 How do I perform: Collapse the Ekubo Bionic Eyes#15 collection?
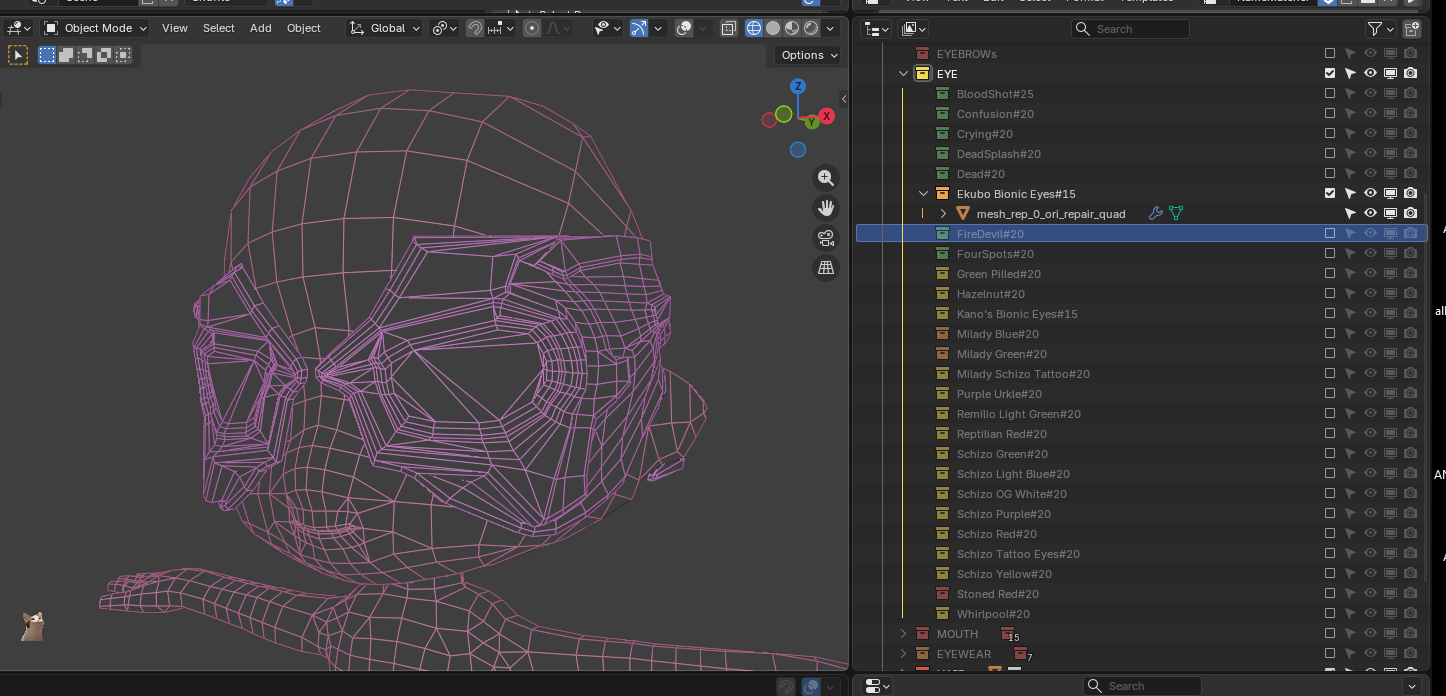tap(923, 194)
